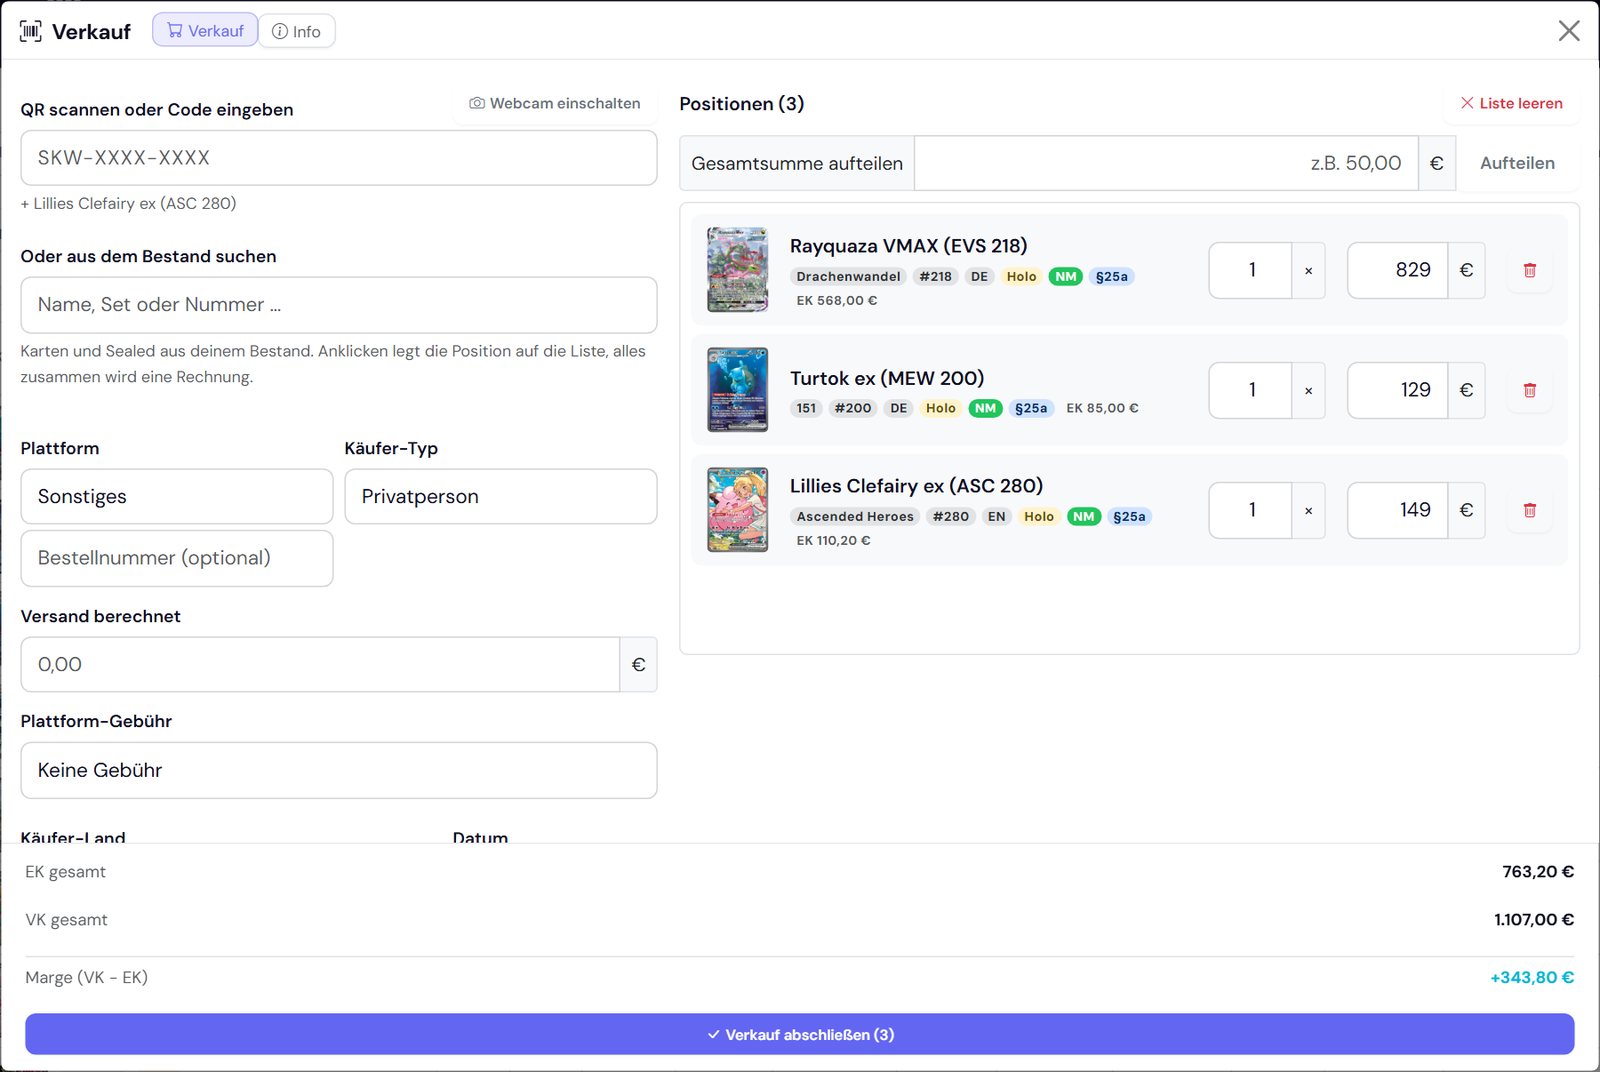The height and width of the screenshot is (1072, 1600).
Task: Click the VK gesamt value 1.107,00 €
Action: 1534,919
